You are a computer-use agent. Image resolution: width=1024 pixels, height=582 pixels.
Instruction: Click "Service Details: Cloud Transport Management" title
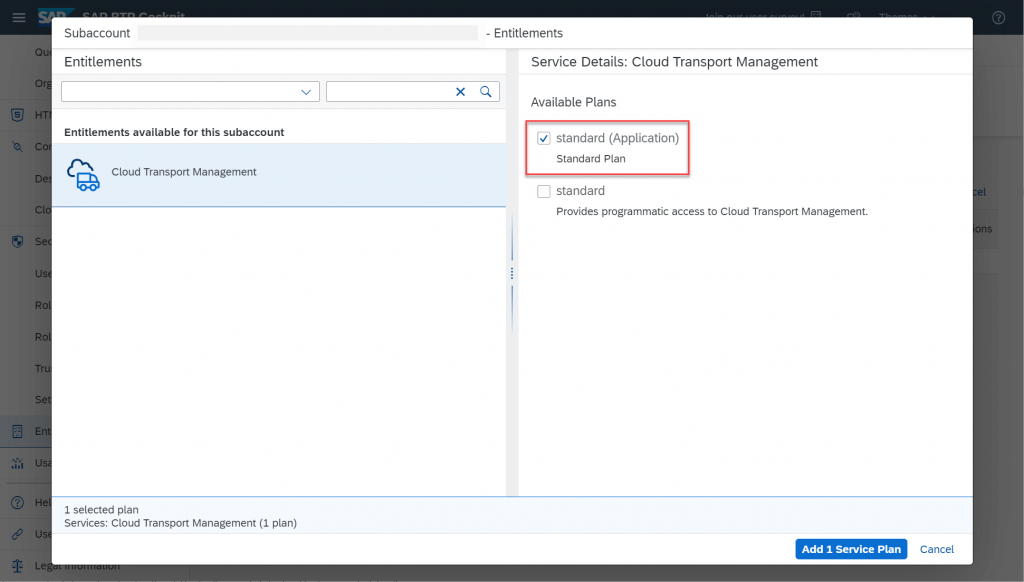(674, 62)
